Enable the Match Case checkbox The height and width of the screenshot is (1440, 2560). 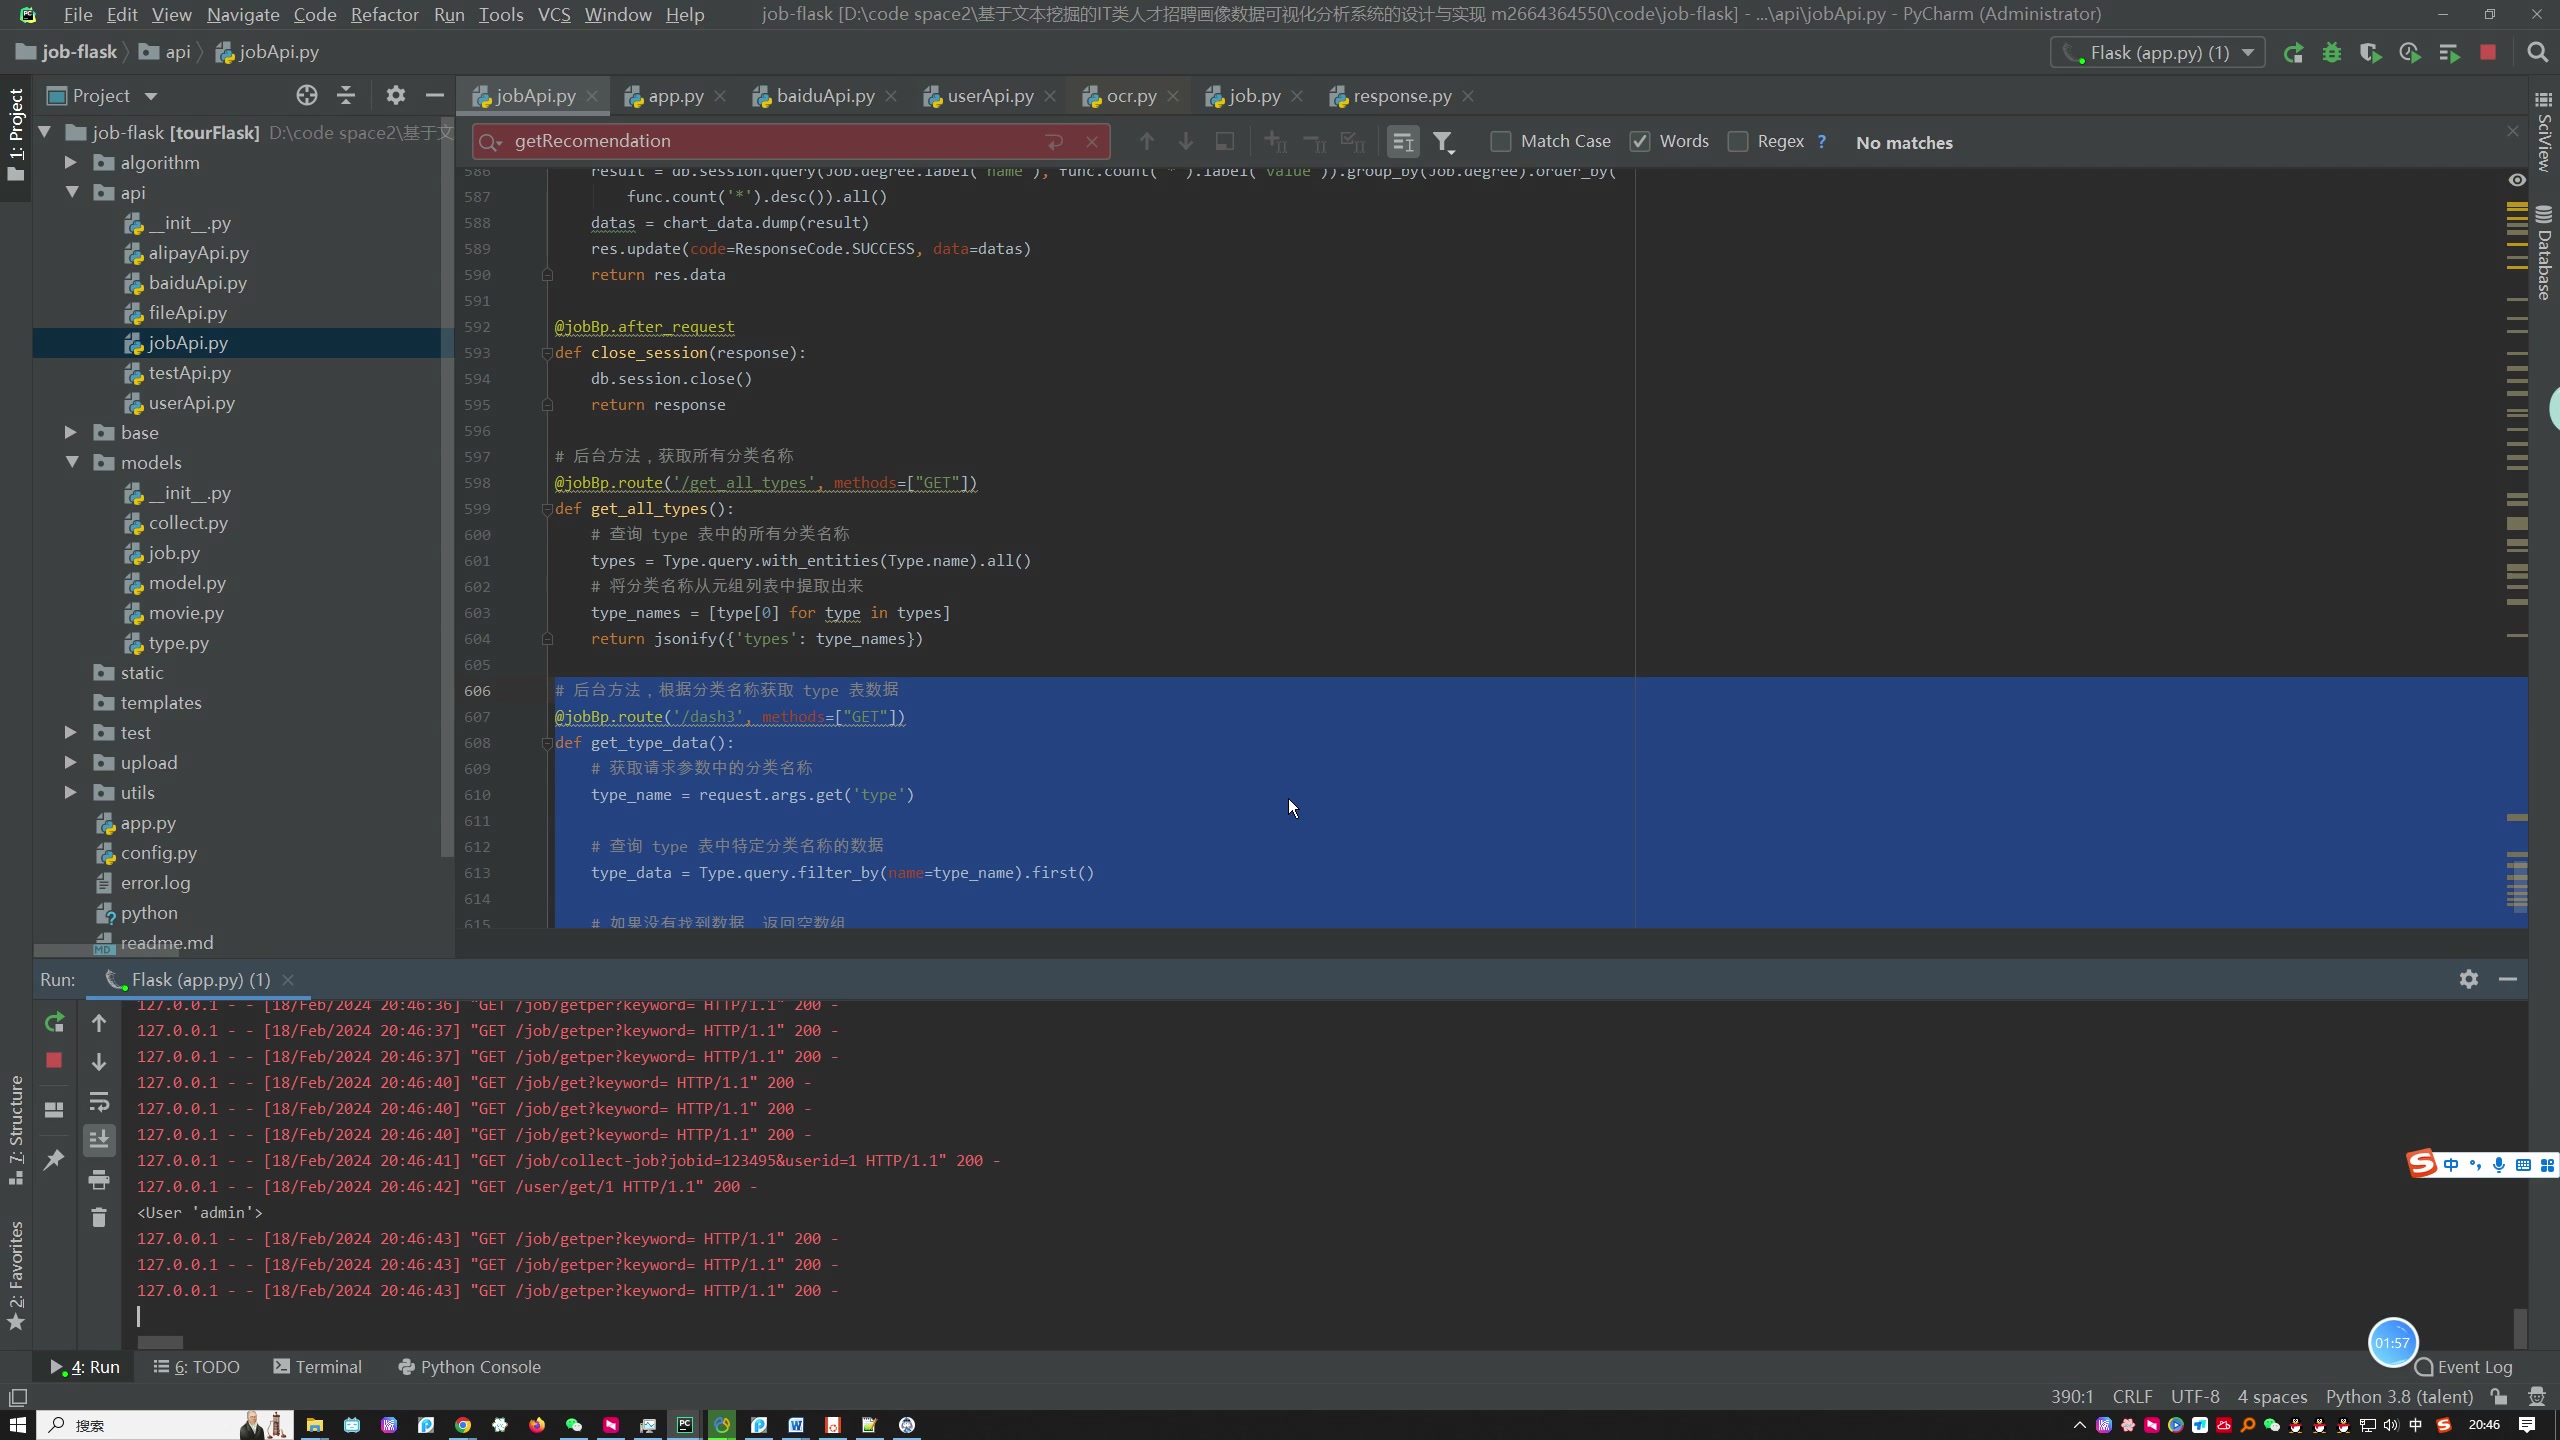pos(1501,142)
